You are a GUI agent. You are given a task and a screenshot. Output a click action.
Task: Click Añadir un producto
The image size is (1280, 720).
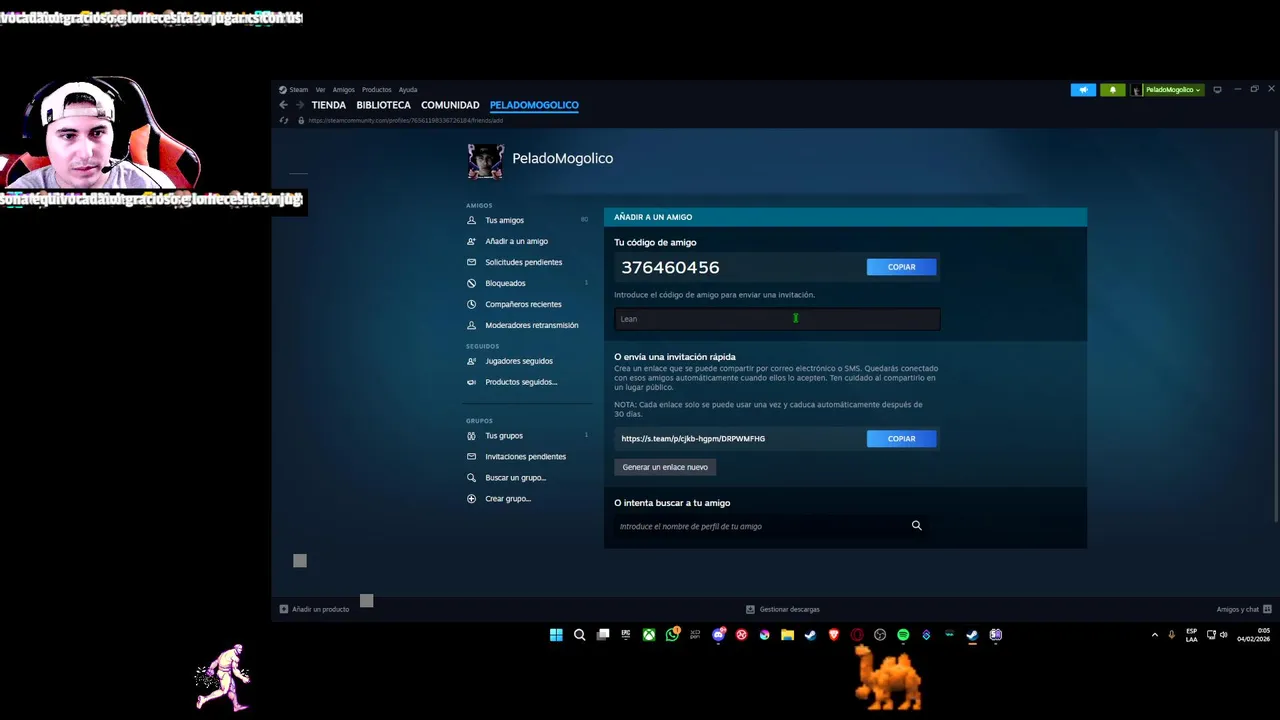coord(314,609)
